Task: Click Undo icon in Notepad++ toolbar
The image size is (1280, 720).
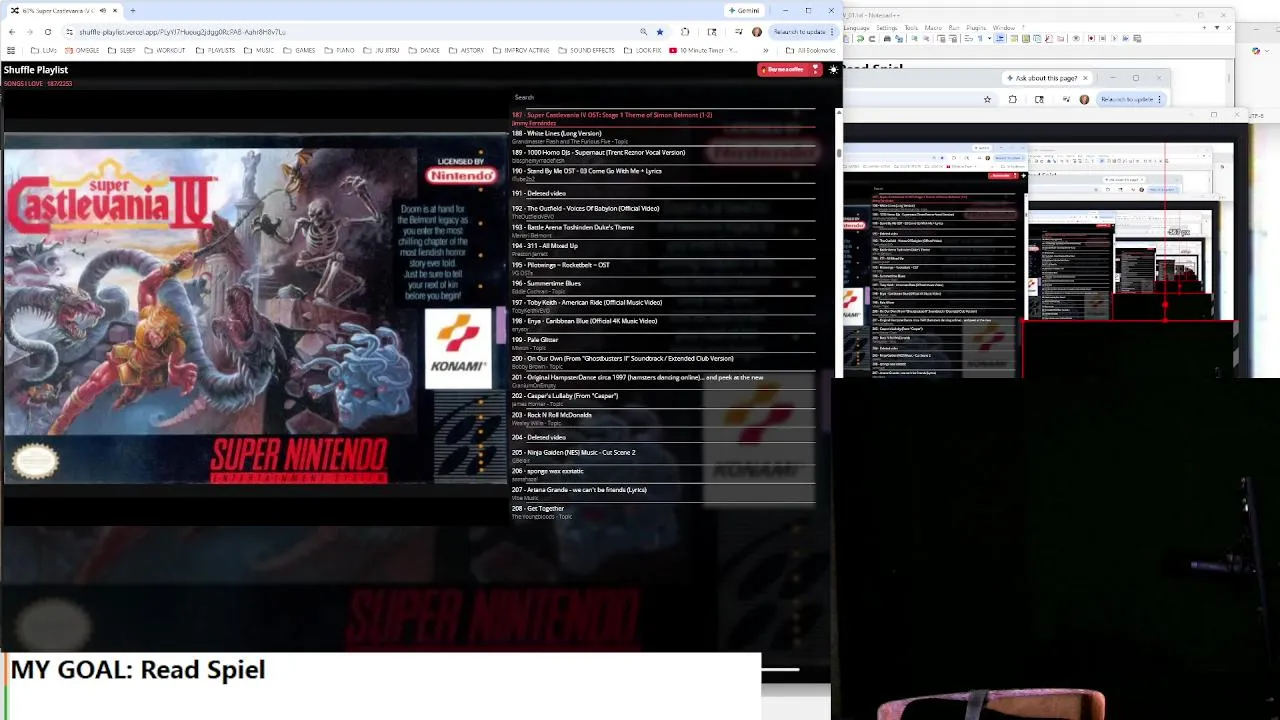Action: (860, 38)
